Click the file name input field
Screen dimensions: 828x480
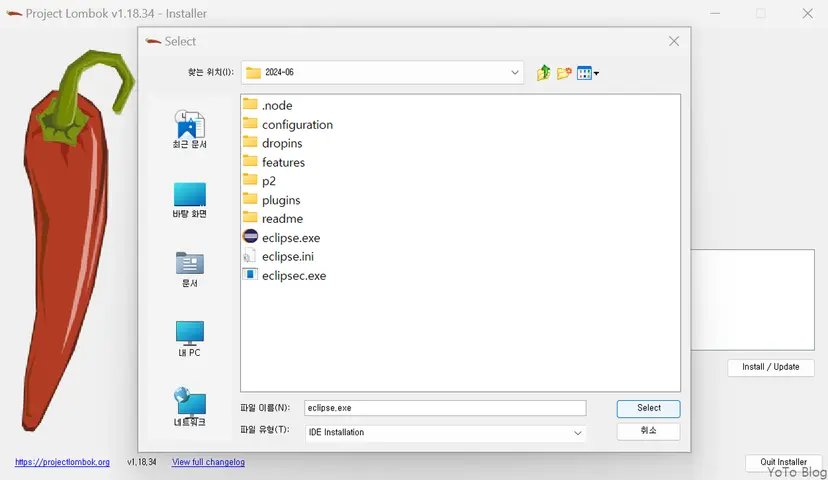click(445, 408)
